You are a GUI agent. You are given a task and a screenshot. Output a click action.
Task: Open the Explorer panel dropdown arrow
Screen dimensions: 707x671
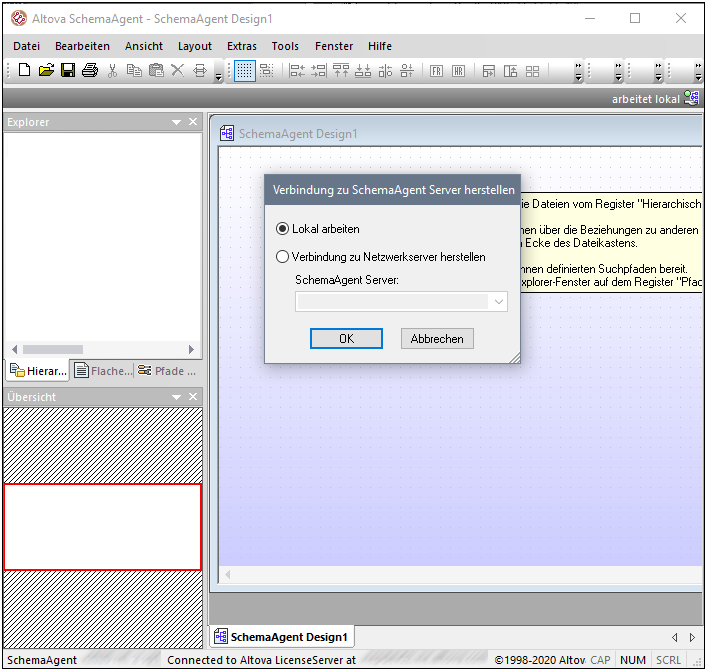(x=176, y=122)
